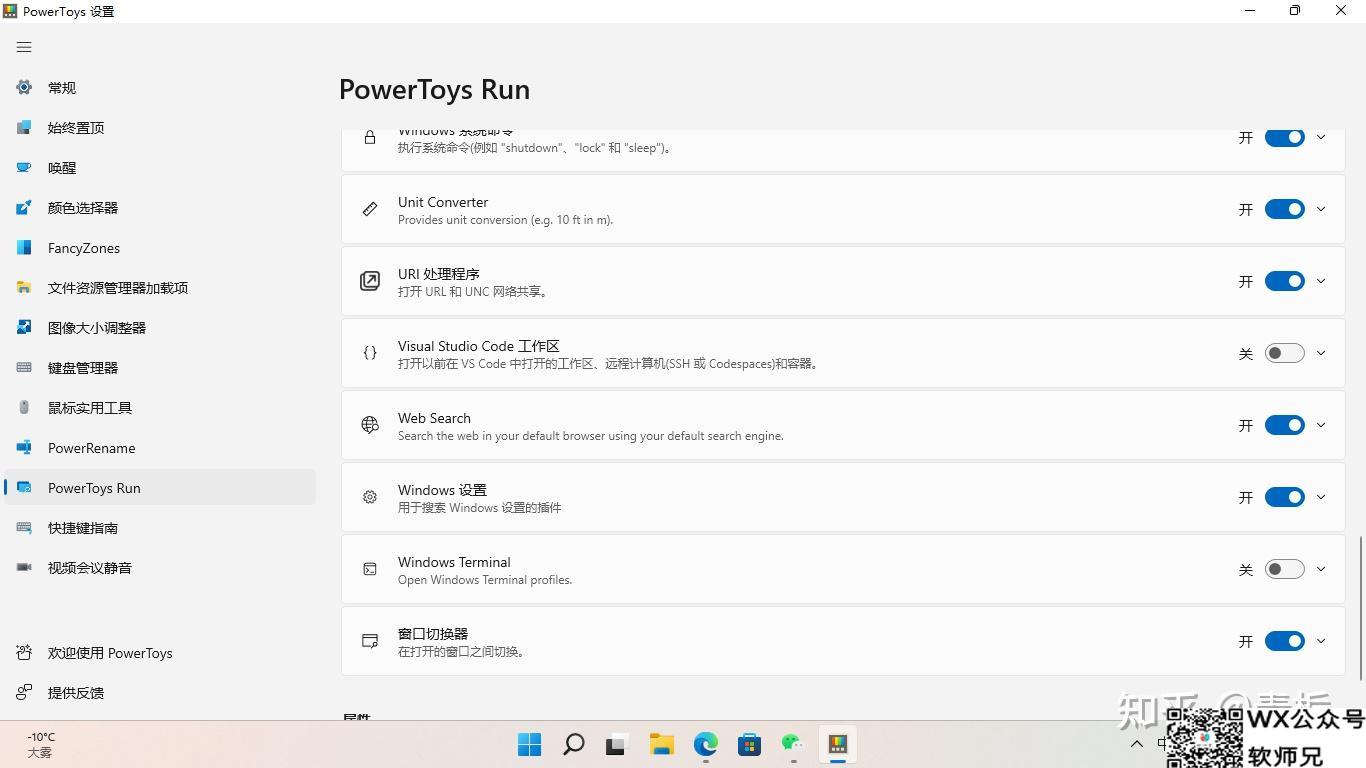Expand the Windows 设置 plugin chevron

tap(1321, 497)
